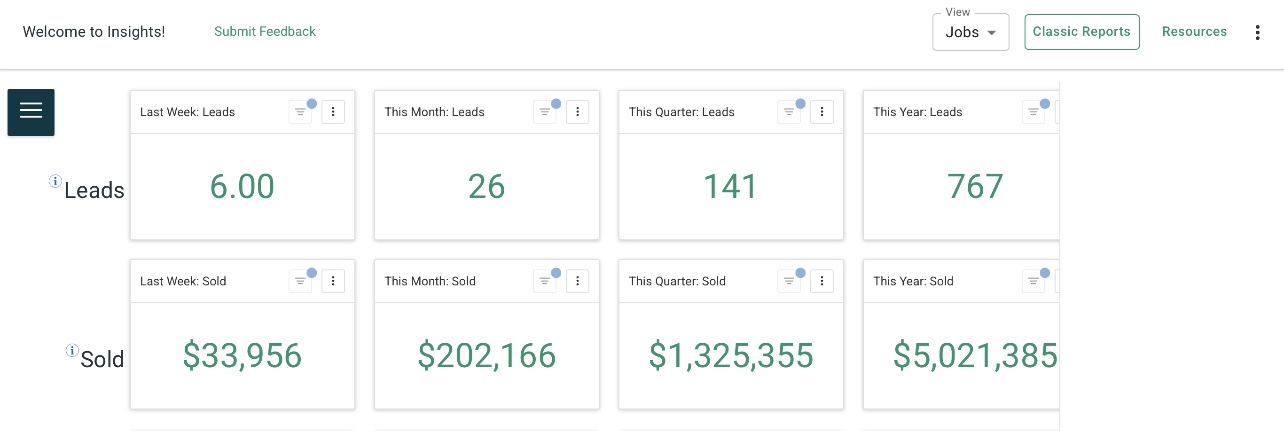Open the hamburger navigation menu
This screenshot has height=431, width=1284.
(31, 112)
